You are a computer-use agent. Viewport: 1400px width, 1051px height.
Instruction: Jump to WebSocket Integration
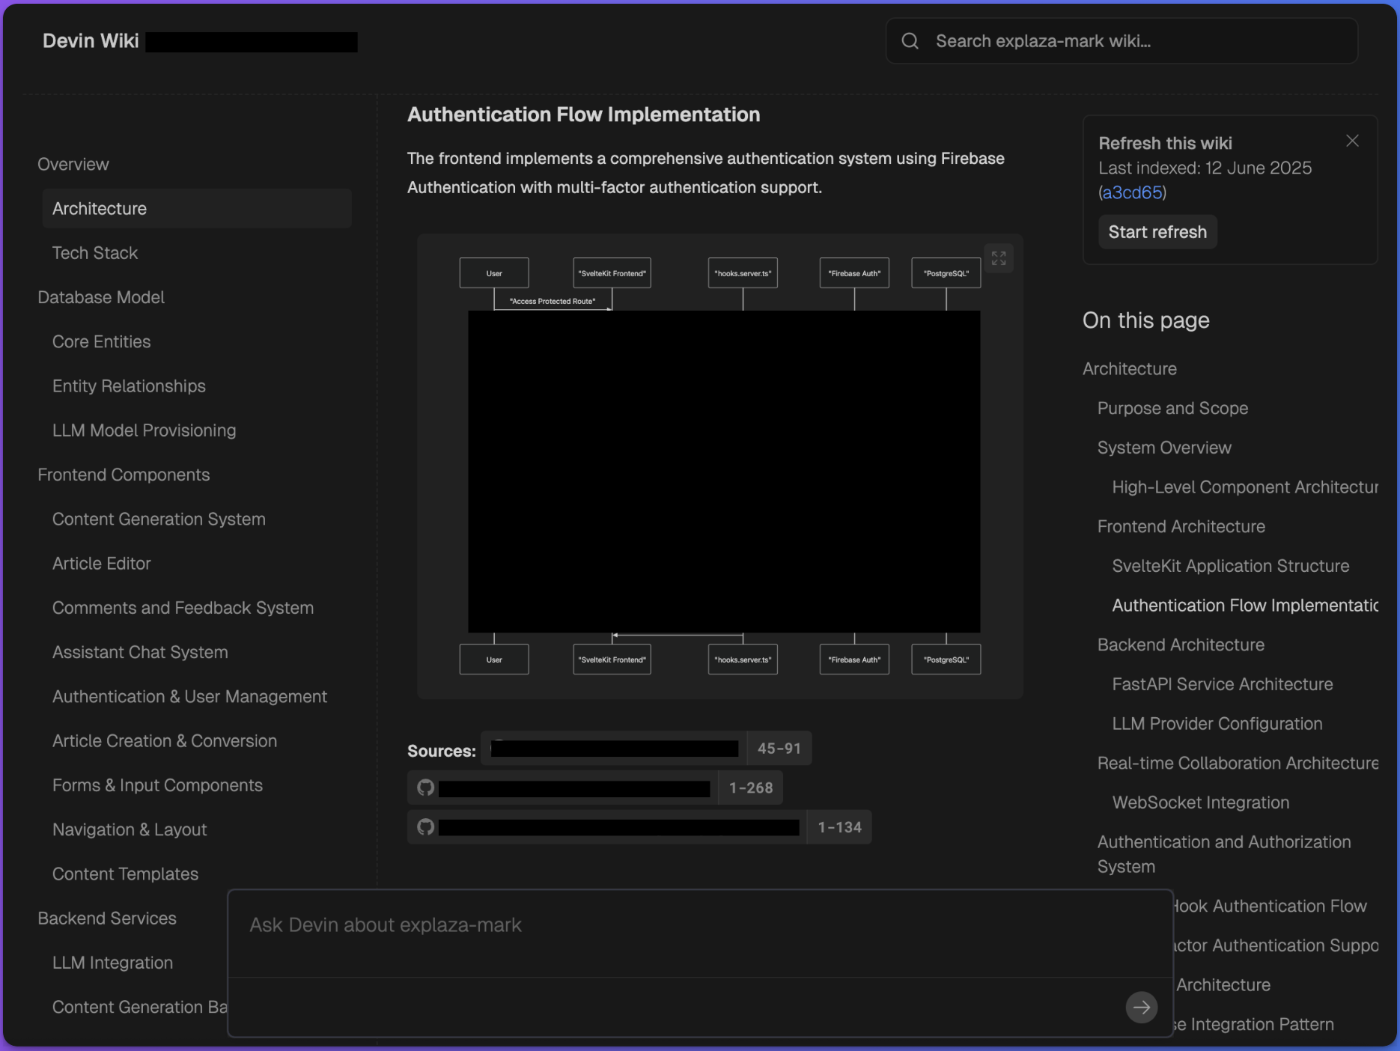1200,803
